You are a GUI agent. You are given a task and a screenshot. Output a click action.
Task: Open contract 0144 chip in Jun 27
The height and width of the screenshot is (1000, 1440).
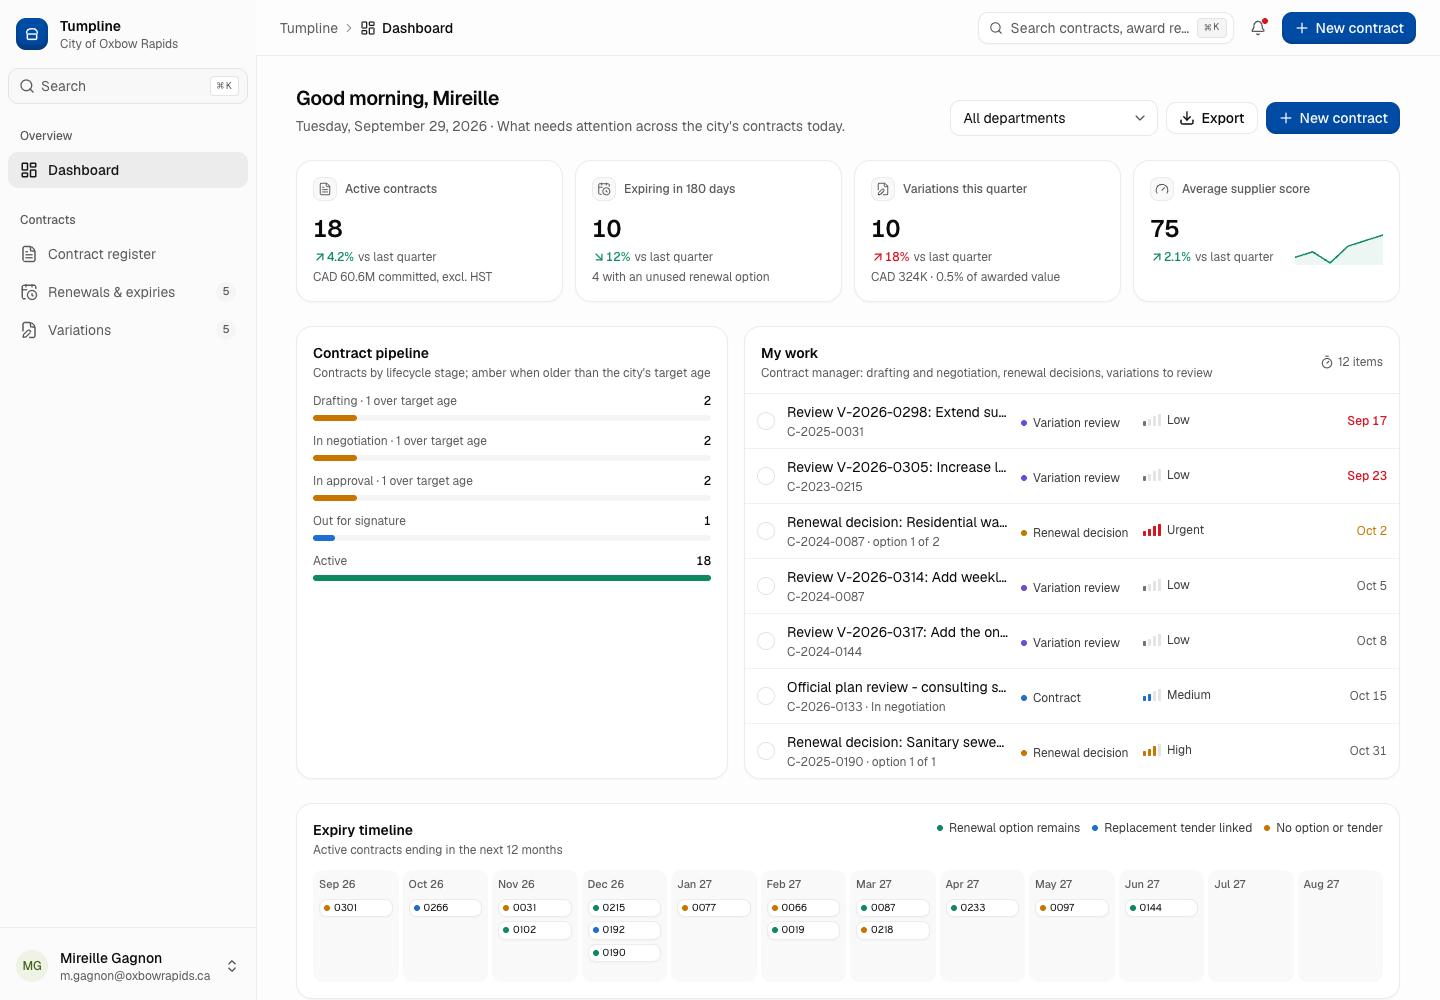point(1161,908)
